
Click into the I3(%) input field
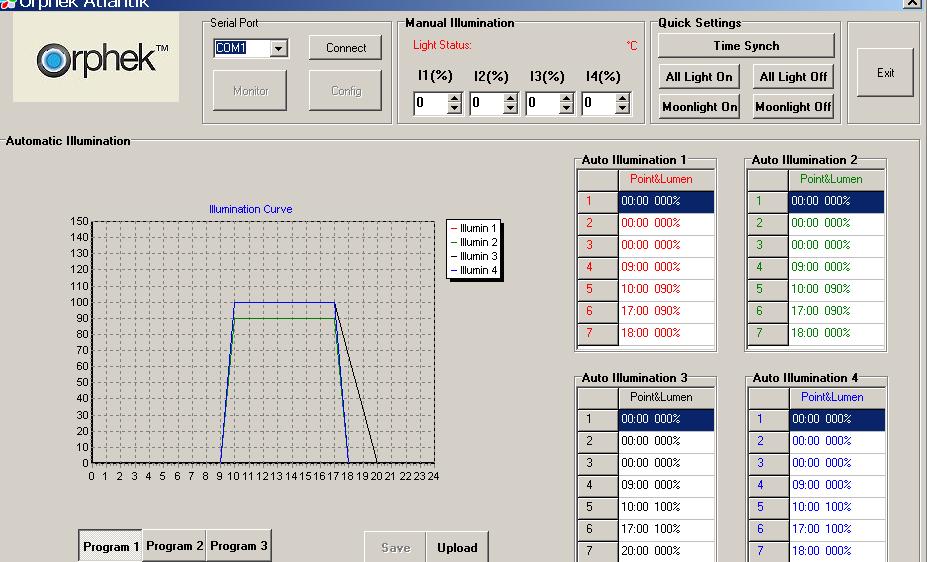coord(543,103)
